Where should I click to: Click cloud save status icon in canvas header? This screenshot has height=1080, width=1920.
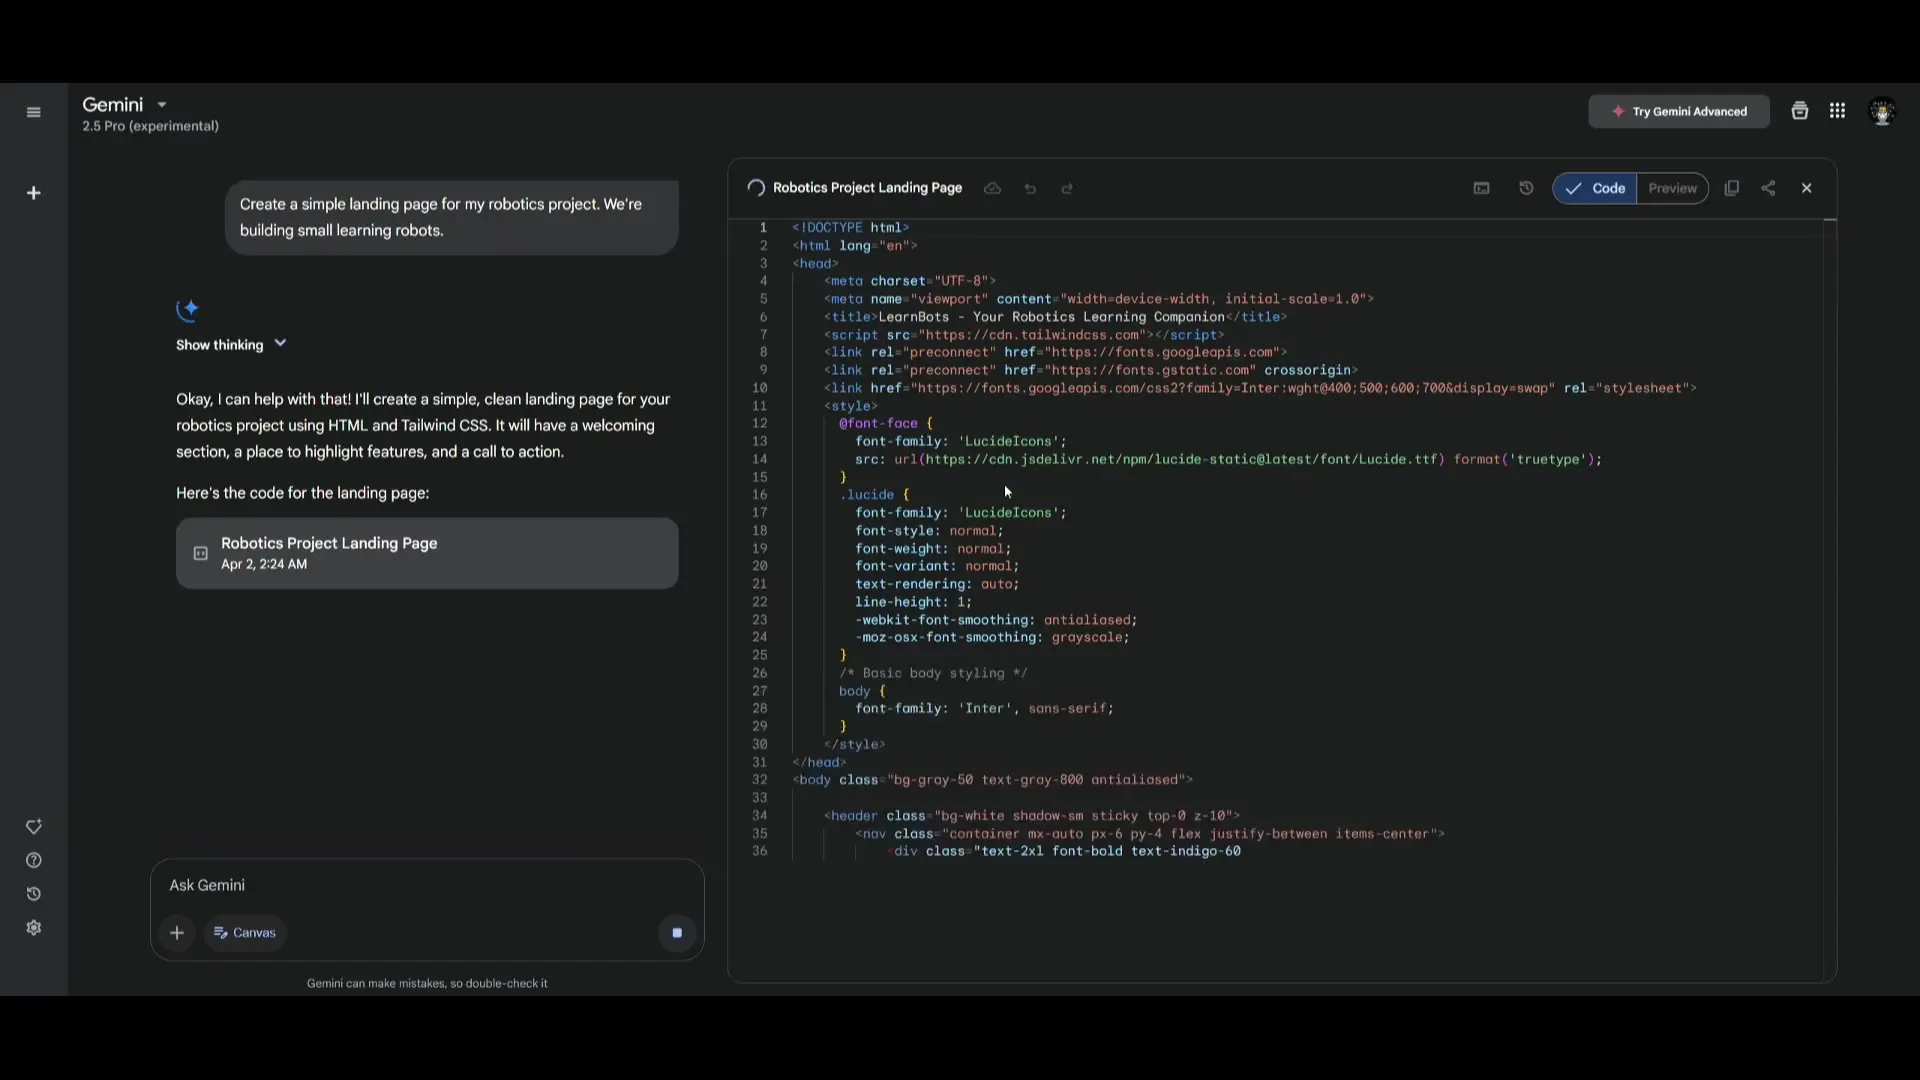click(x=992, y=188)
